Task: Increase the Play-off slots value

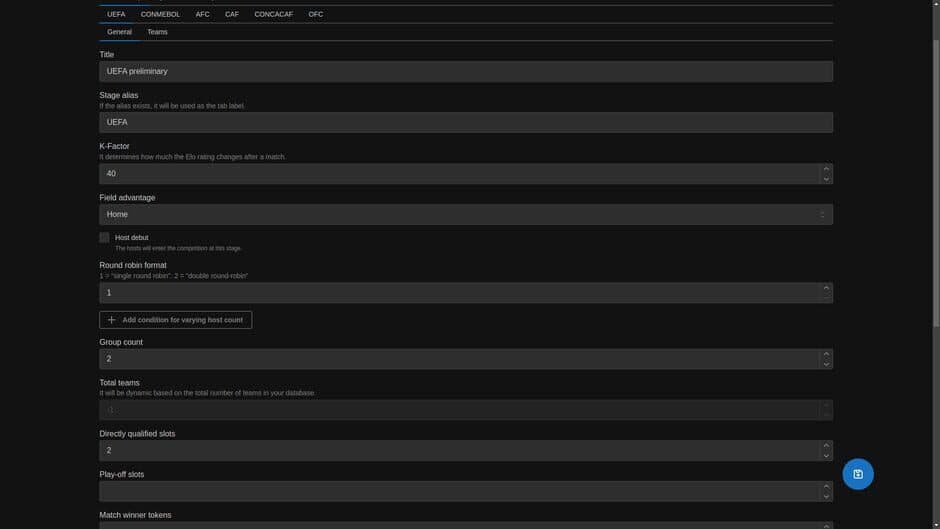Action: (x=826, y=486)
